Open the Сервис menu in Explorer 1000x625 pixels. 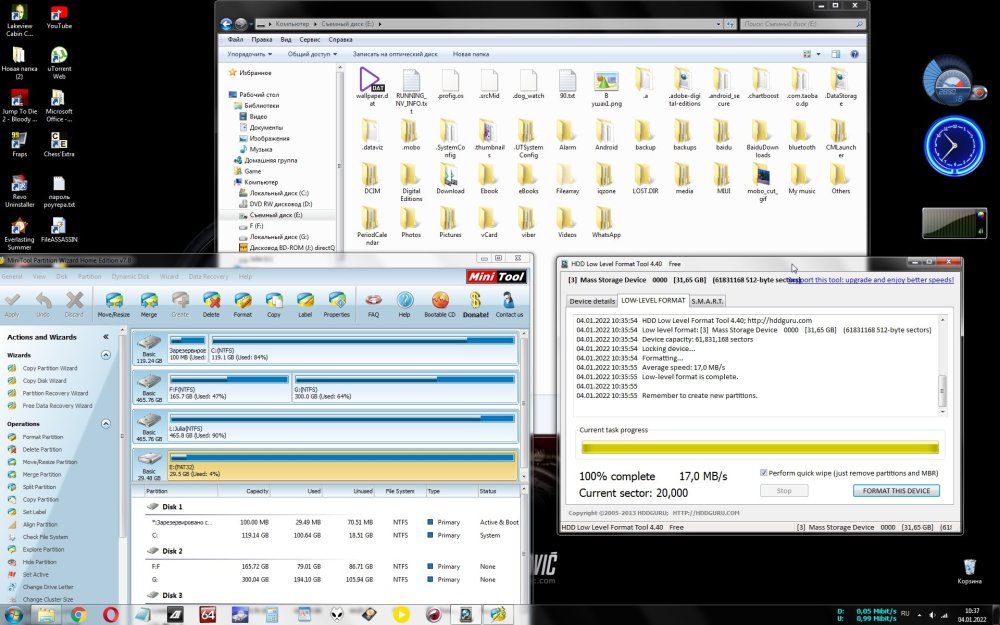[310, 39]
